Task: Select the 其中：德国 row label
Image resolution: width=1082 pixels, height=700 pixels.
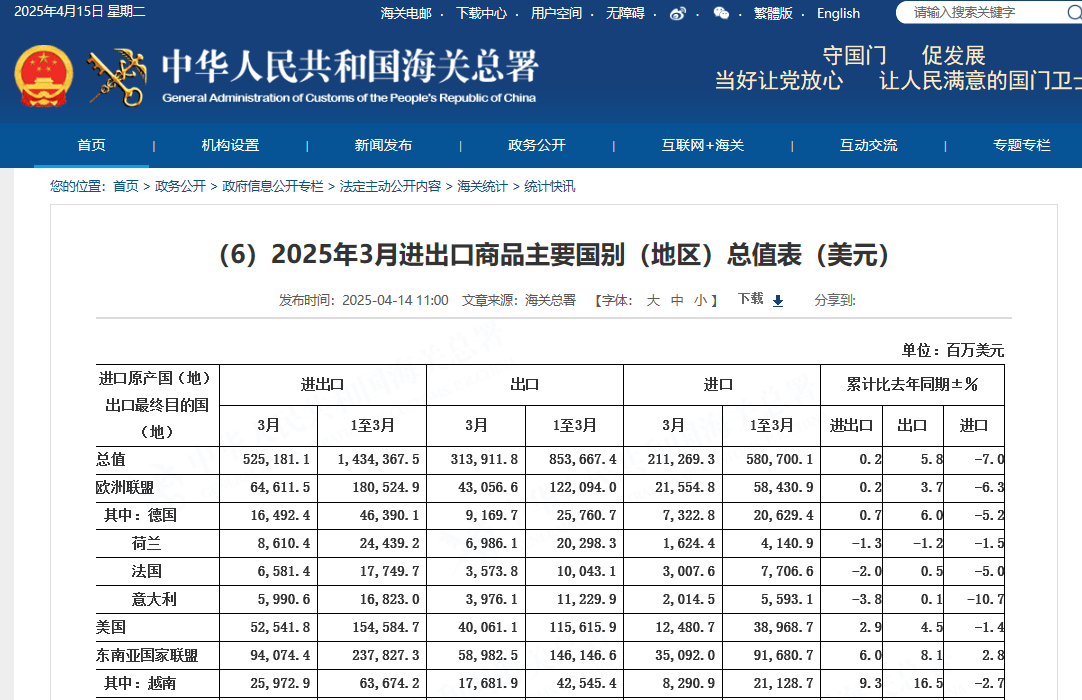Action: tap(141, 516)
